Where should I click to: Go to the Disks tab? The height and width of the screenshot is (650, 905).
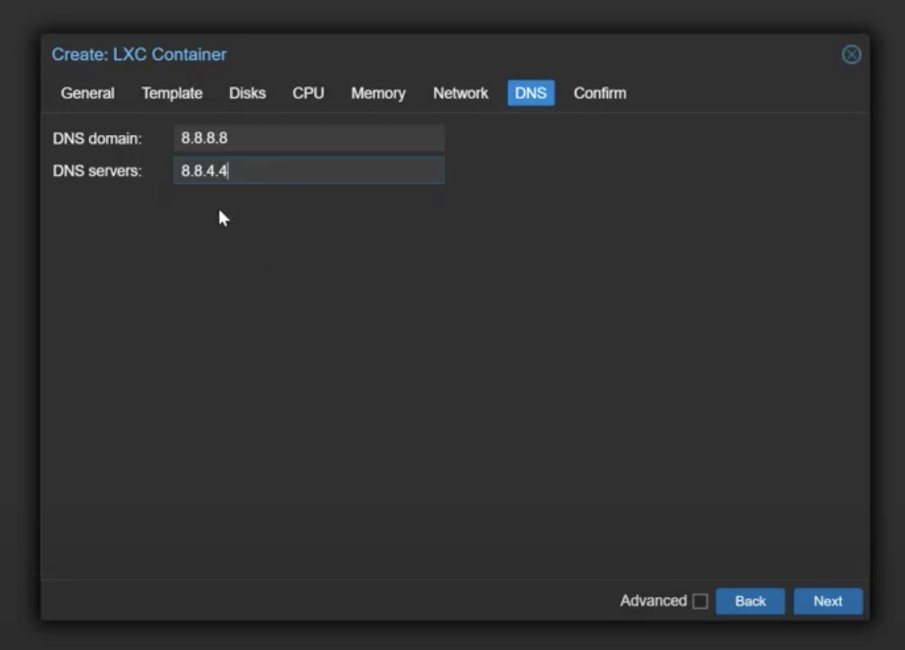[247, 93]
